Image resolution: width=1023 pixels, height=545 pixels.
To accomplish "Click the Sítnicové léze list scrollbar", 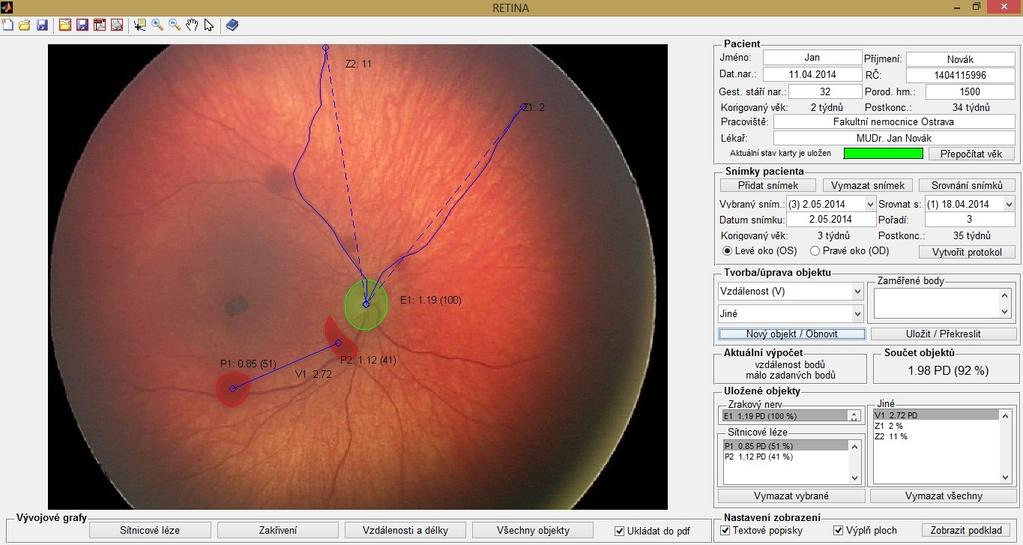I will pos(855,461).
